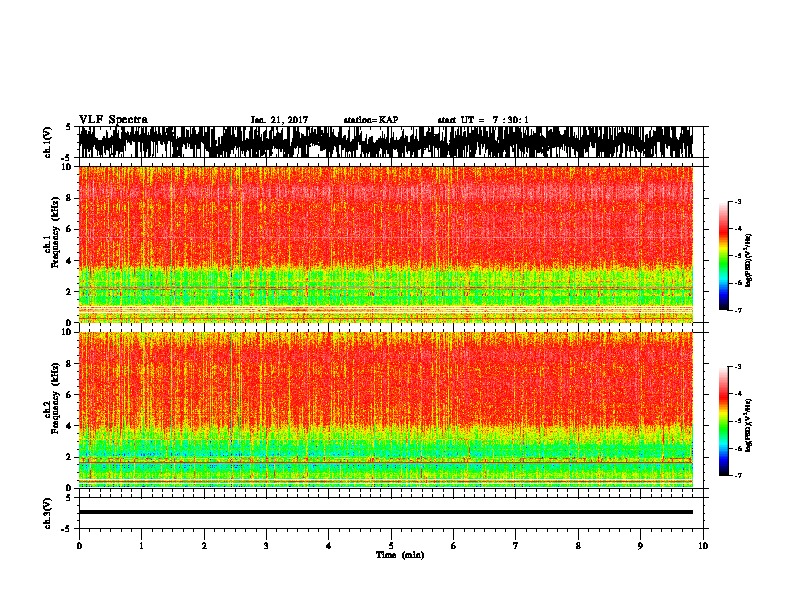Select the ch.2 "Frequency (kHz)" axis label
The height and width of the screenshot is (612, 792).
click(x=55, y=398)
